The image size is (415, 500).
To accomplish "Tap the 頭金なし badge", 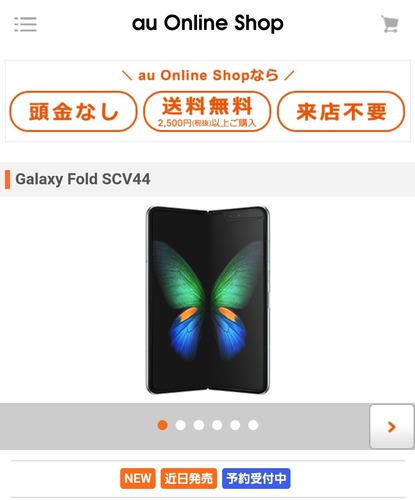I will [73, 111].
